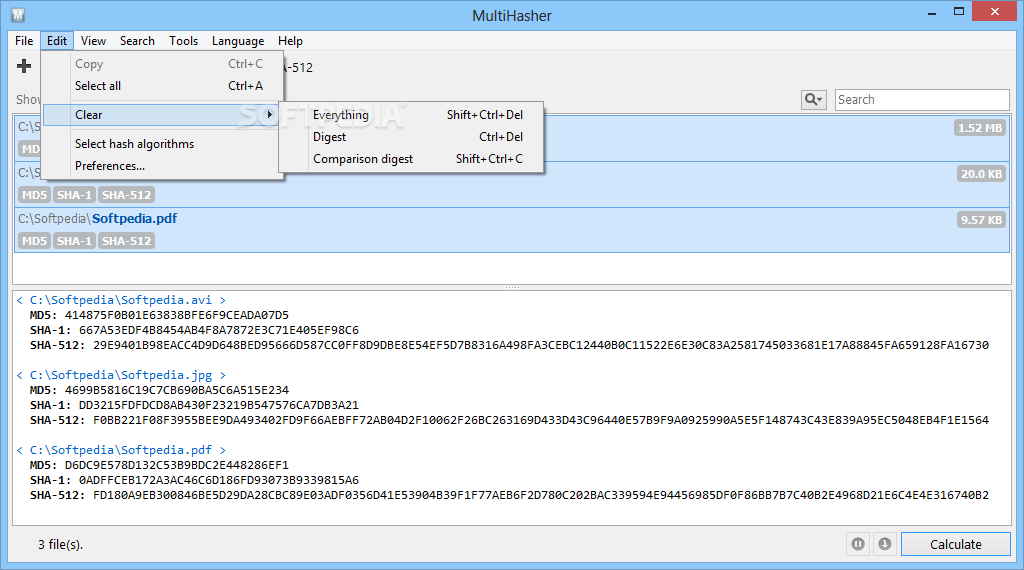This screenshot has height=570, width=1024.
Task: Click the 9.57 KB size badge
Action: (981, 220)
